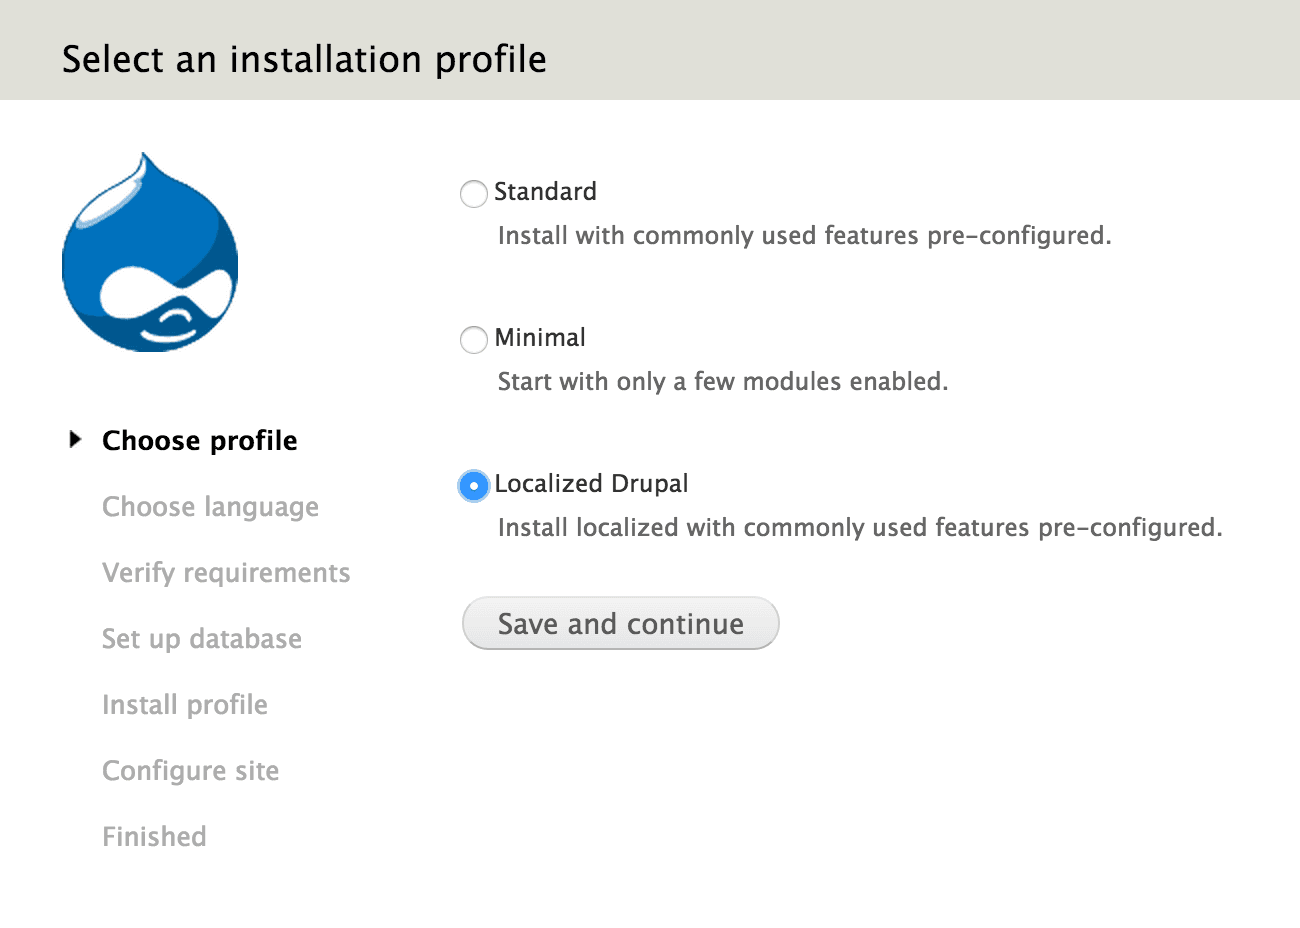Select the Minimal radio button

tap(473, 339)
